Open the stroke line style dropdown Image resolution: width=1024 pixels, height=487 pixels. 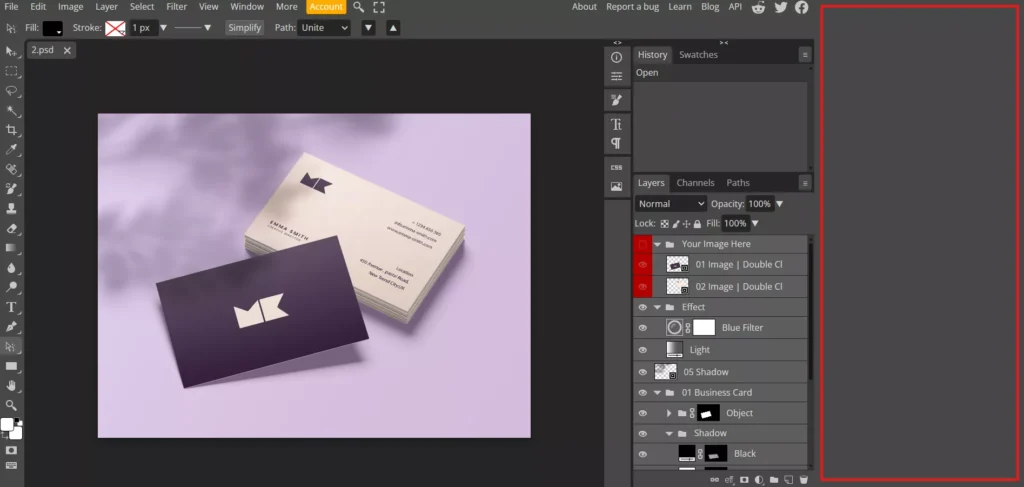(x=193, y=28)
